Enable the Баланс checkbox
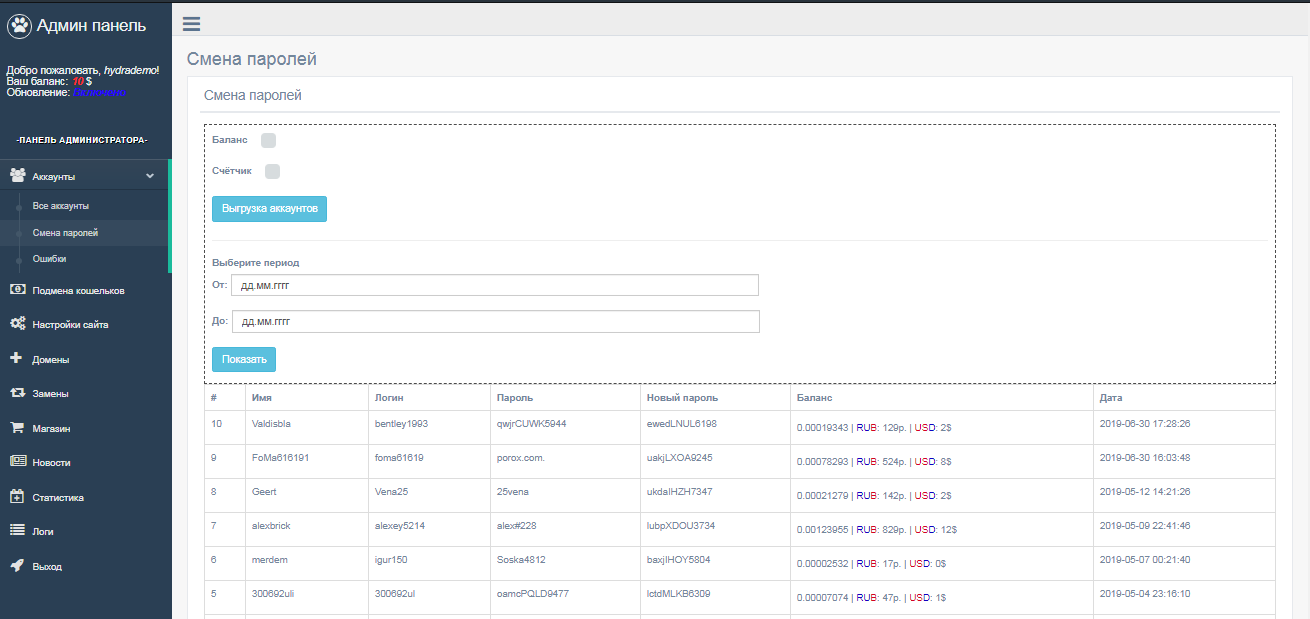Image resolution: width=1310 pixels, height=619 pixels. [x=268, y=141]
